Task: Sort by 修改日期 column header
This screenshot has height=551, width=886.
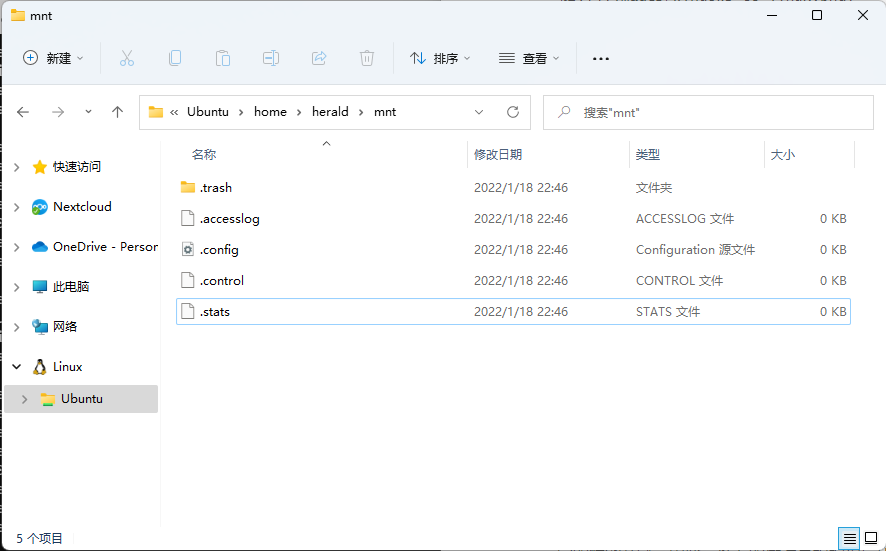Action: point(498,154)
